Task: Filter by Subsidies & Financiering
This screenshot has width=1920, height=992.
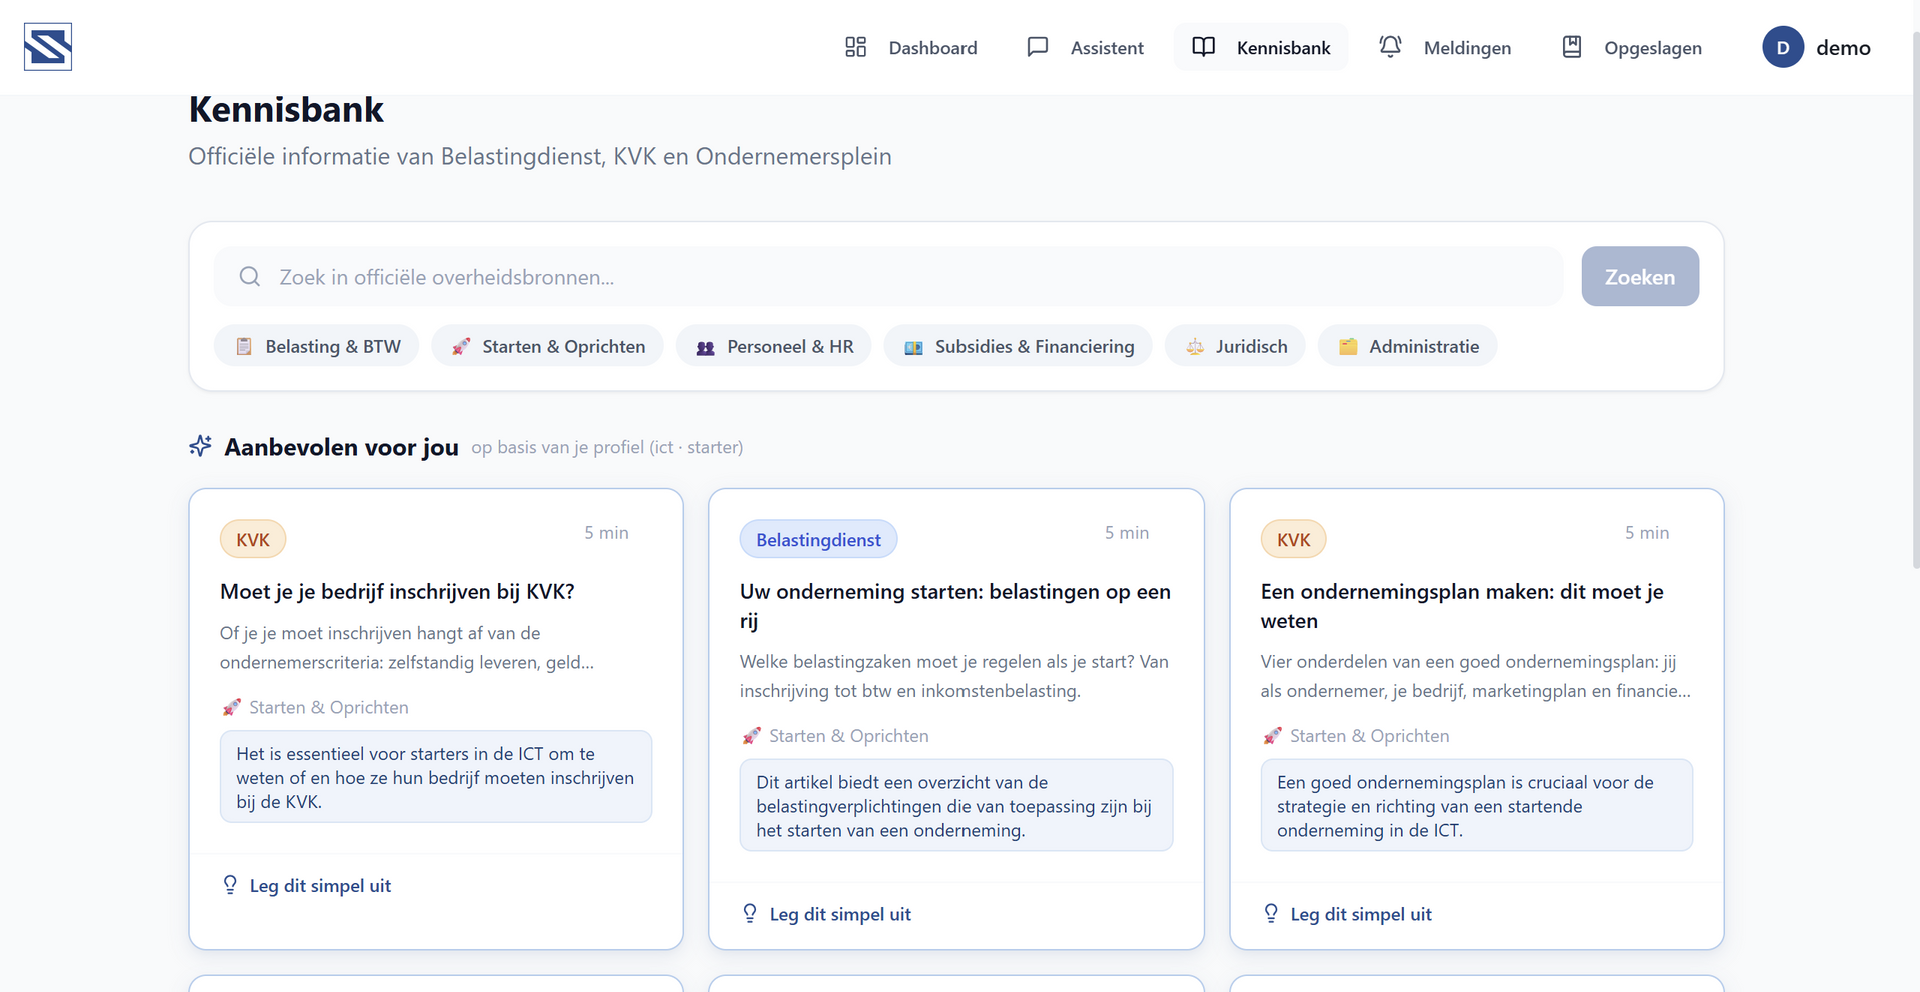Action: [x=1018, y=346]
